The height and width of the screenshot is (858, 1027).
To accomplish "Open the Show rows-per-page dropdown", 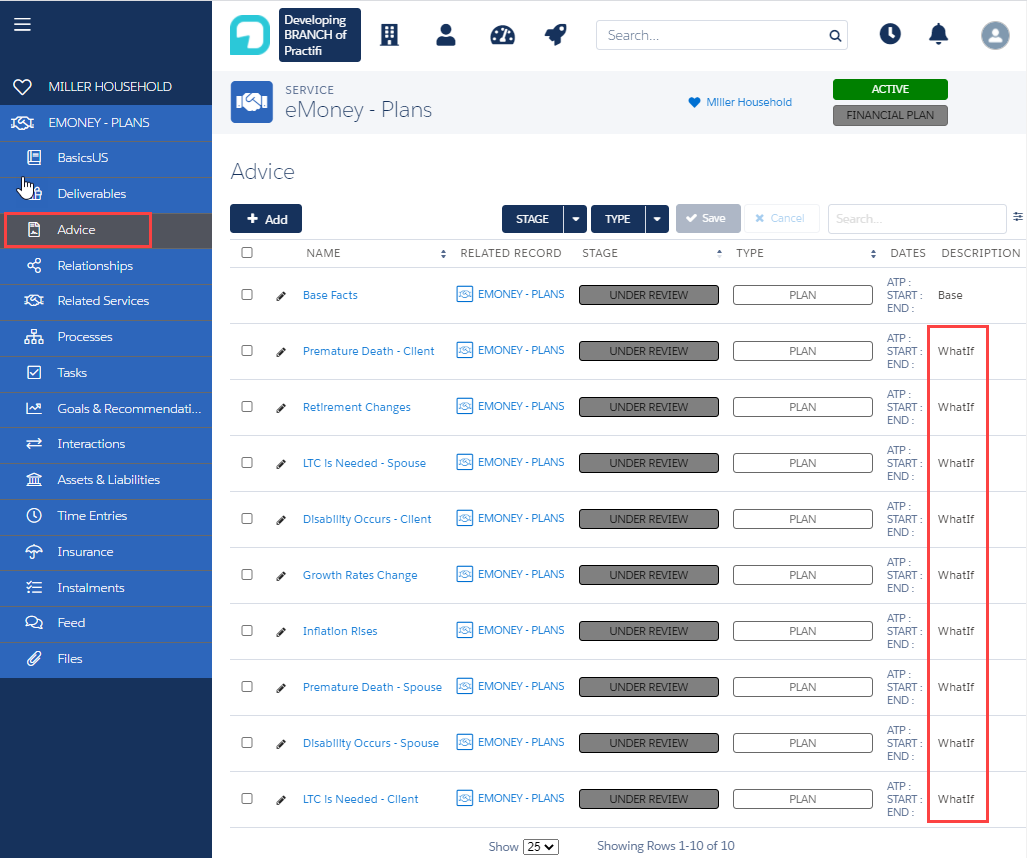I will [x=540, y=847].
